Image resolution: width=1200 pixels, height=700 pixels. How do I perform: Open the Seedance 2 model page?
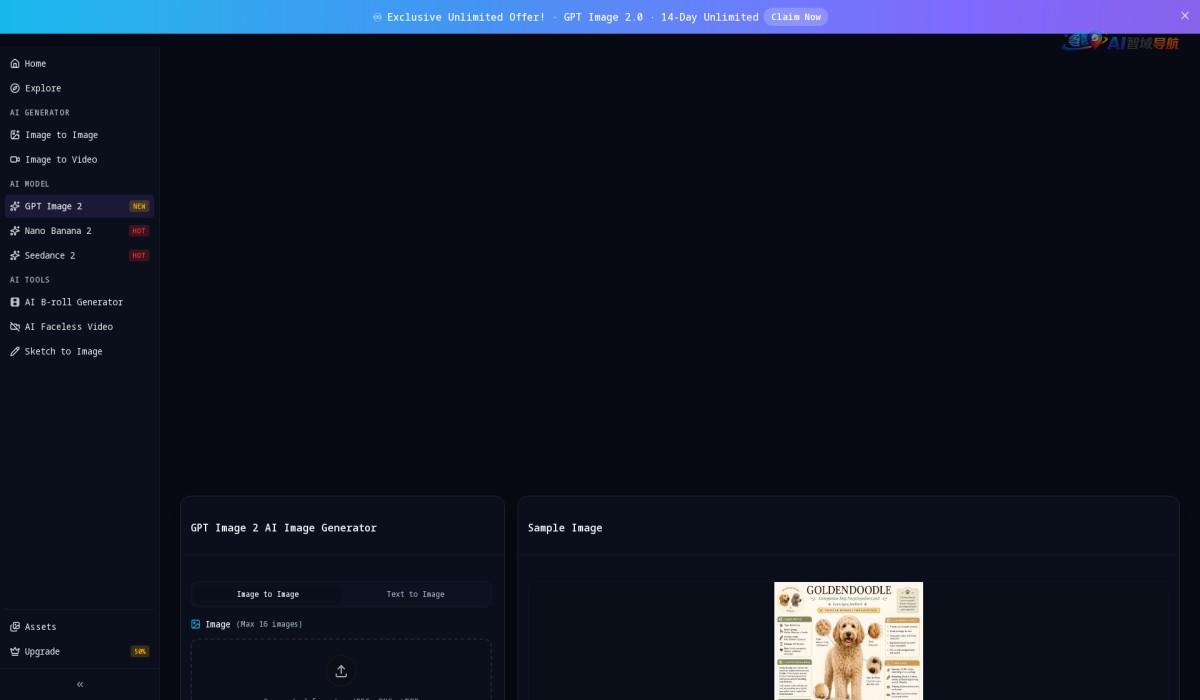coord(80,256)
